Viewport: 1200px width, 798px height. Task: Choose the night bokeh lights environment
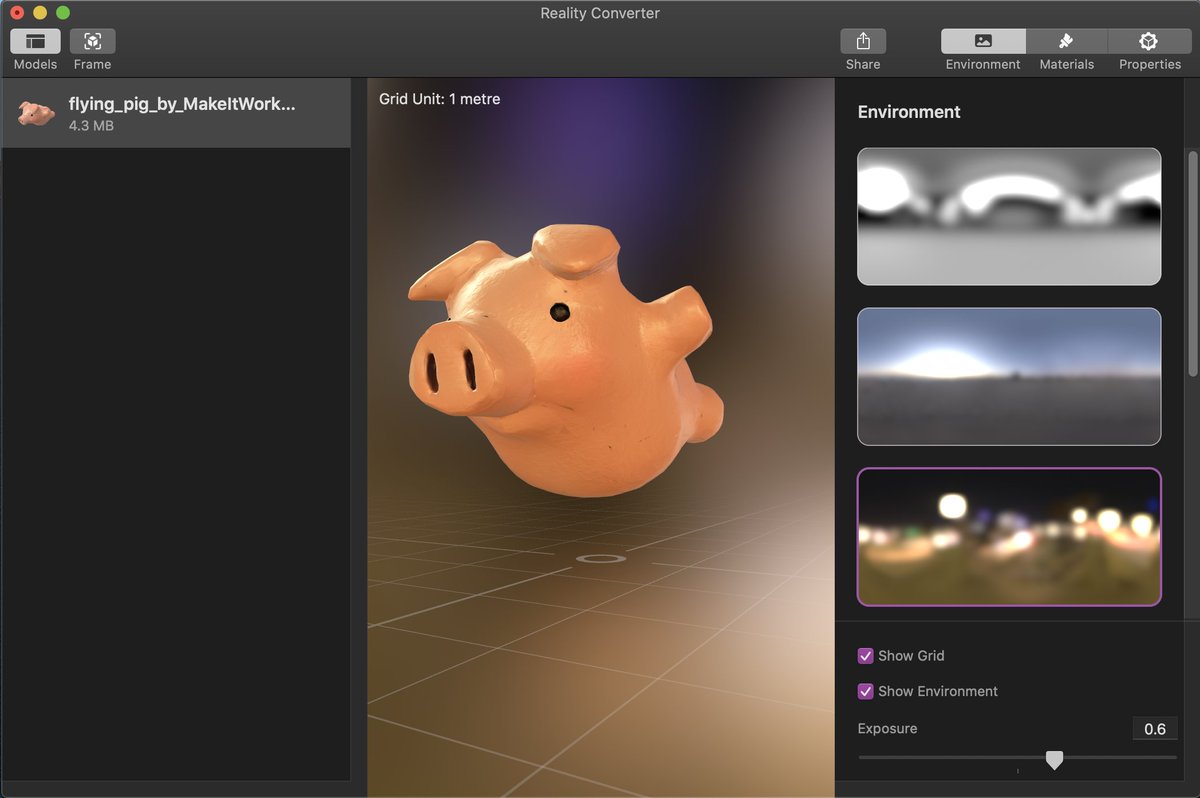point(1009,536)
